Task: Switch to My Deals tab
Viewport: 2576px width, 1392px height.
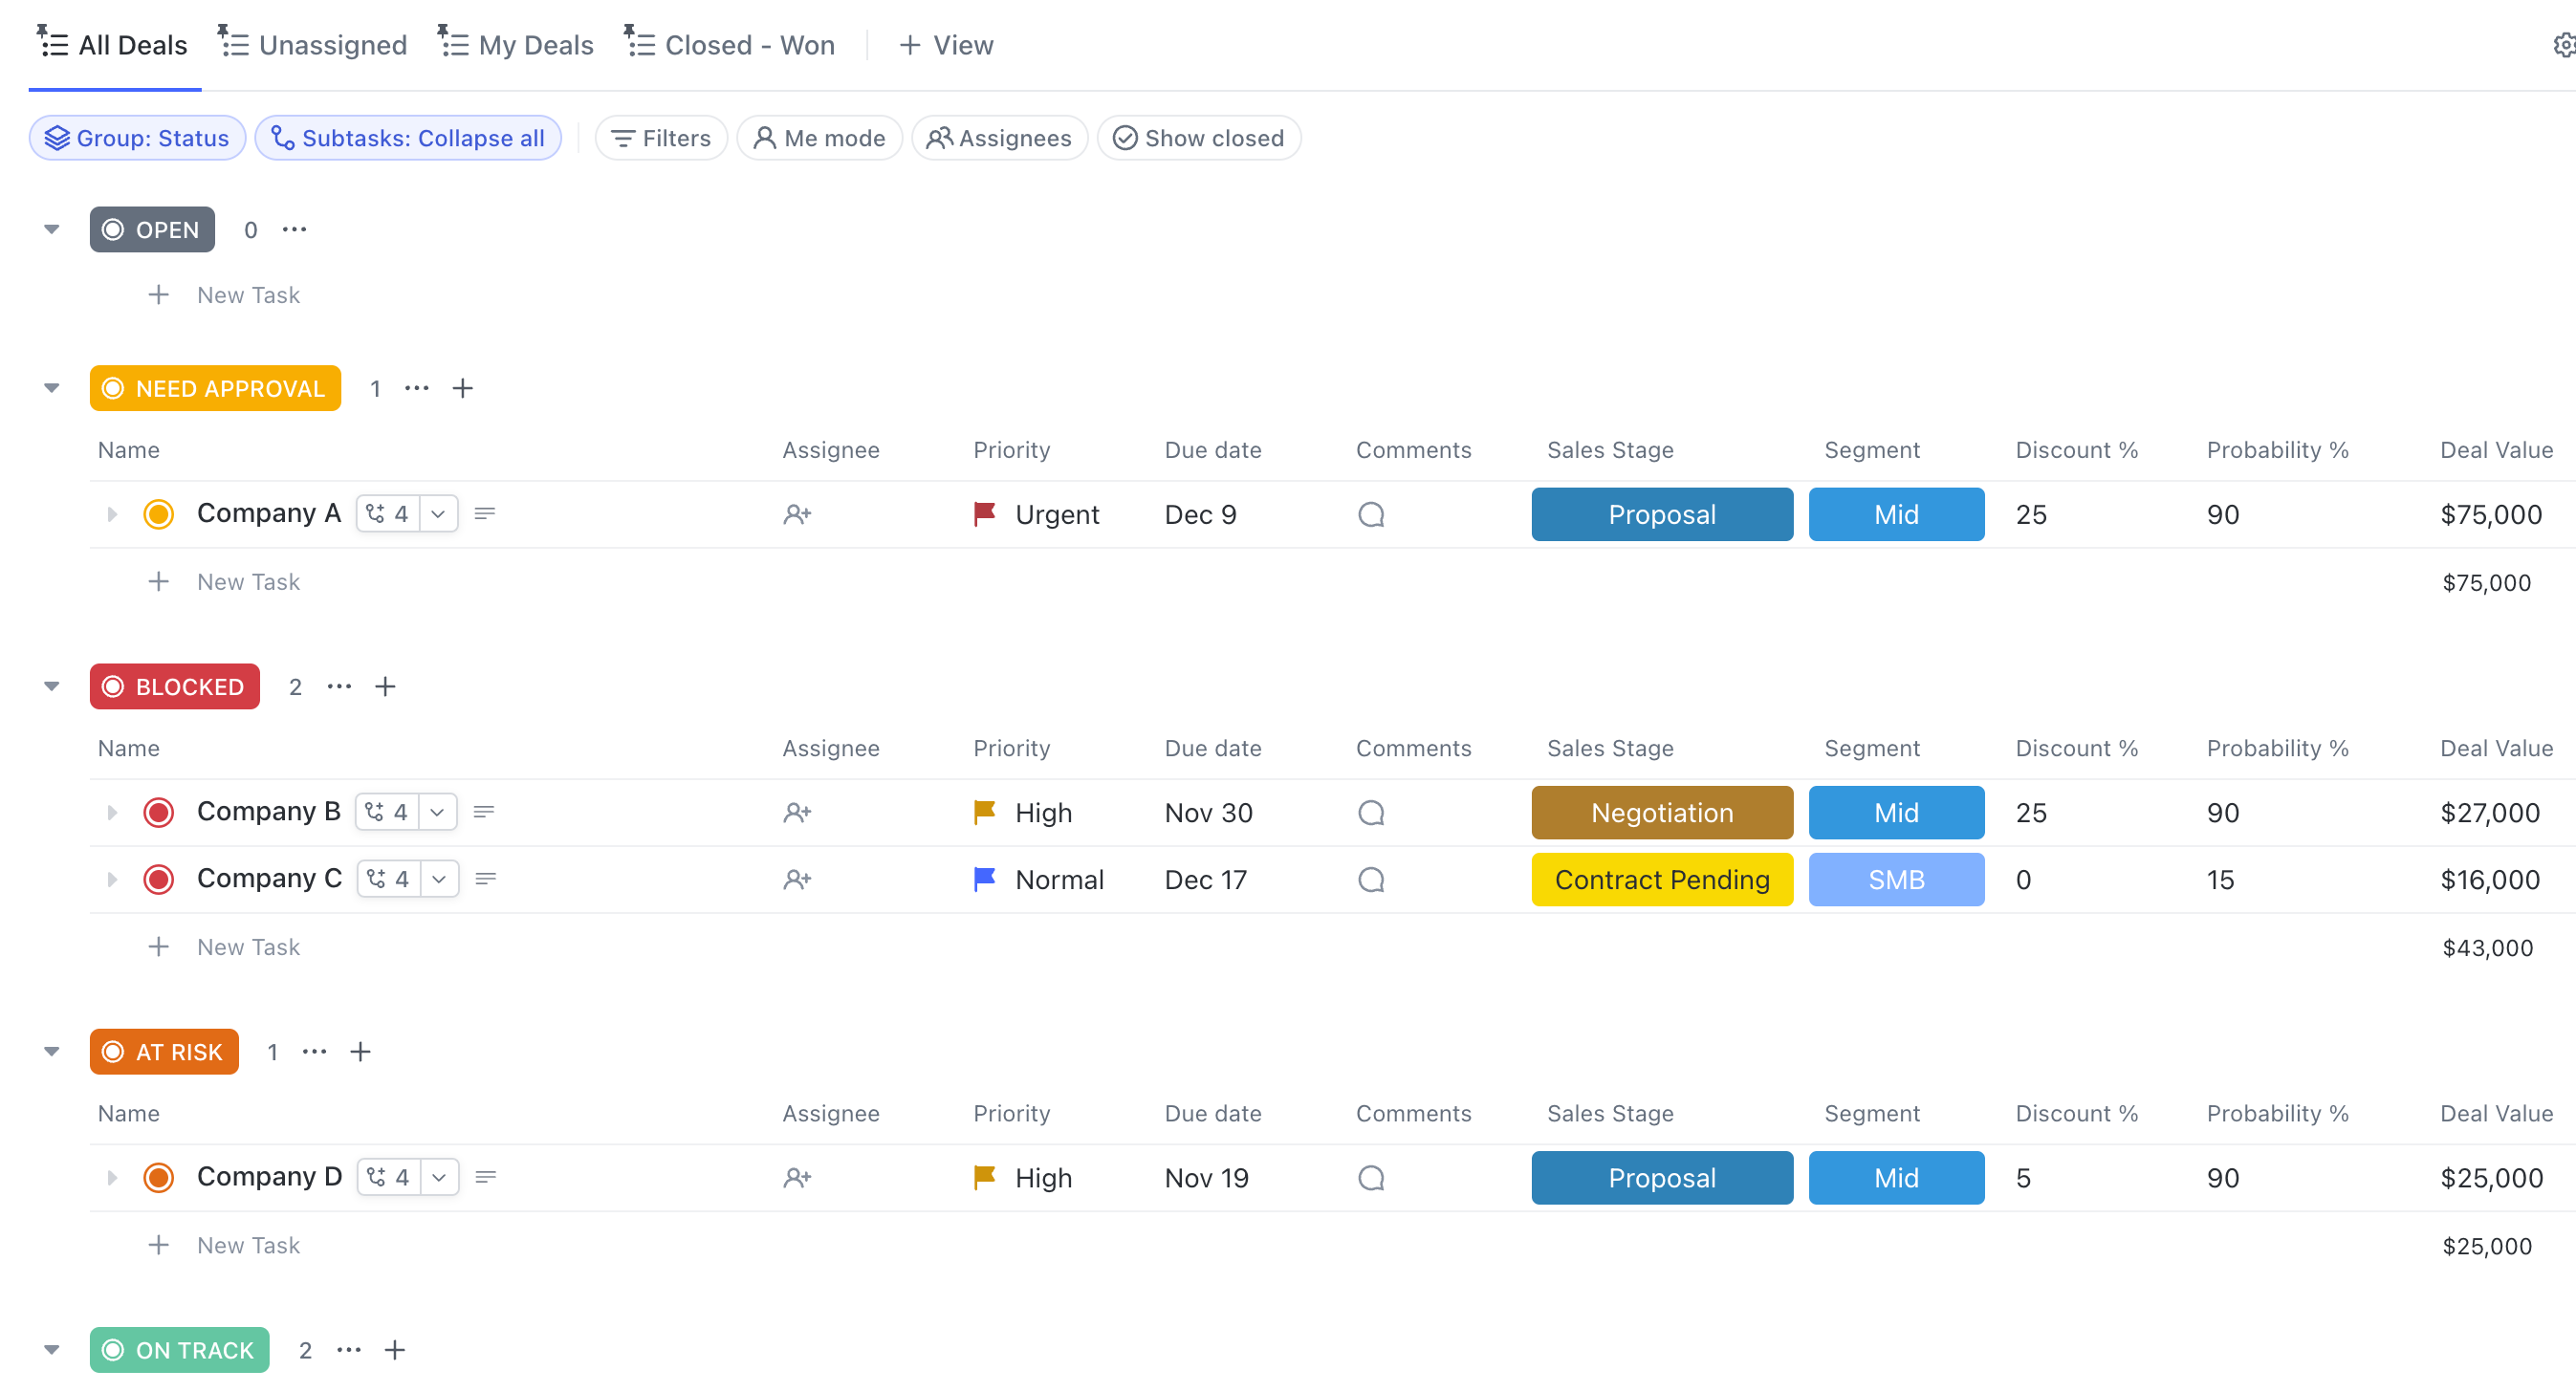Action: click(515, 45)
